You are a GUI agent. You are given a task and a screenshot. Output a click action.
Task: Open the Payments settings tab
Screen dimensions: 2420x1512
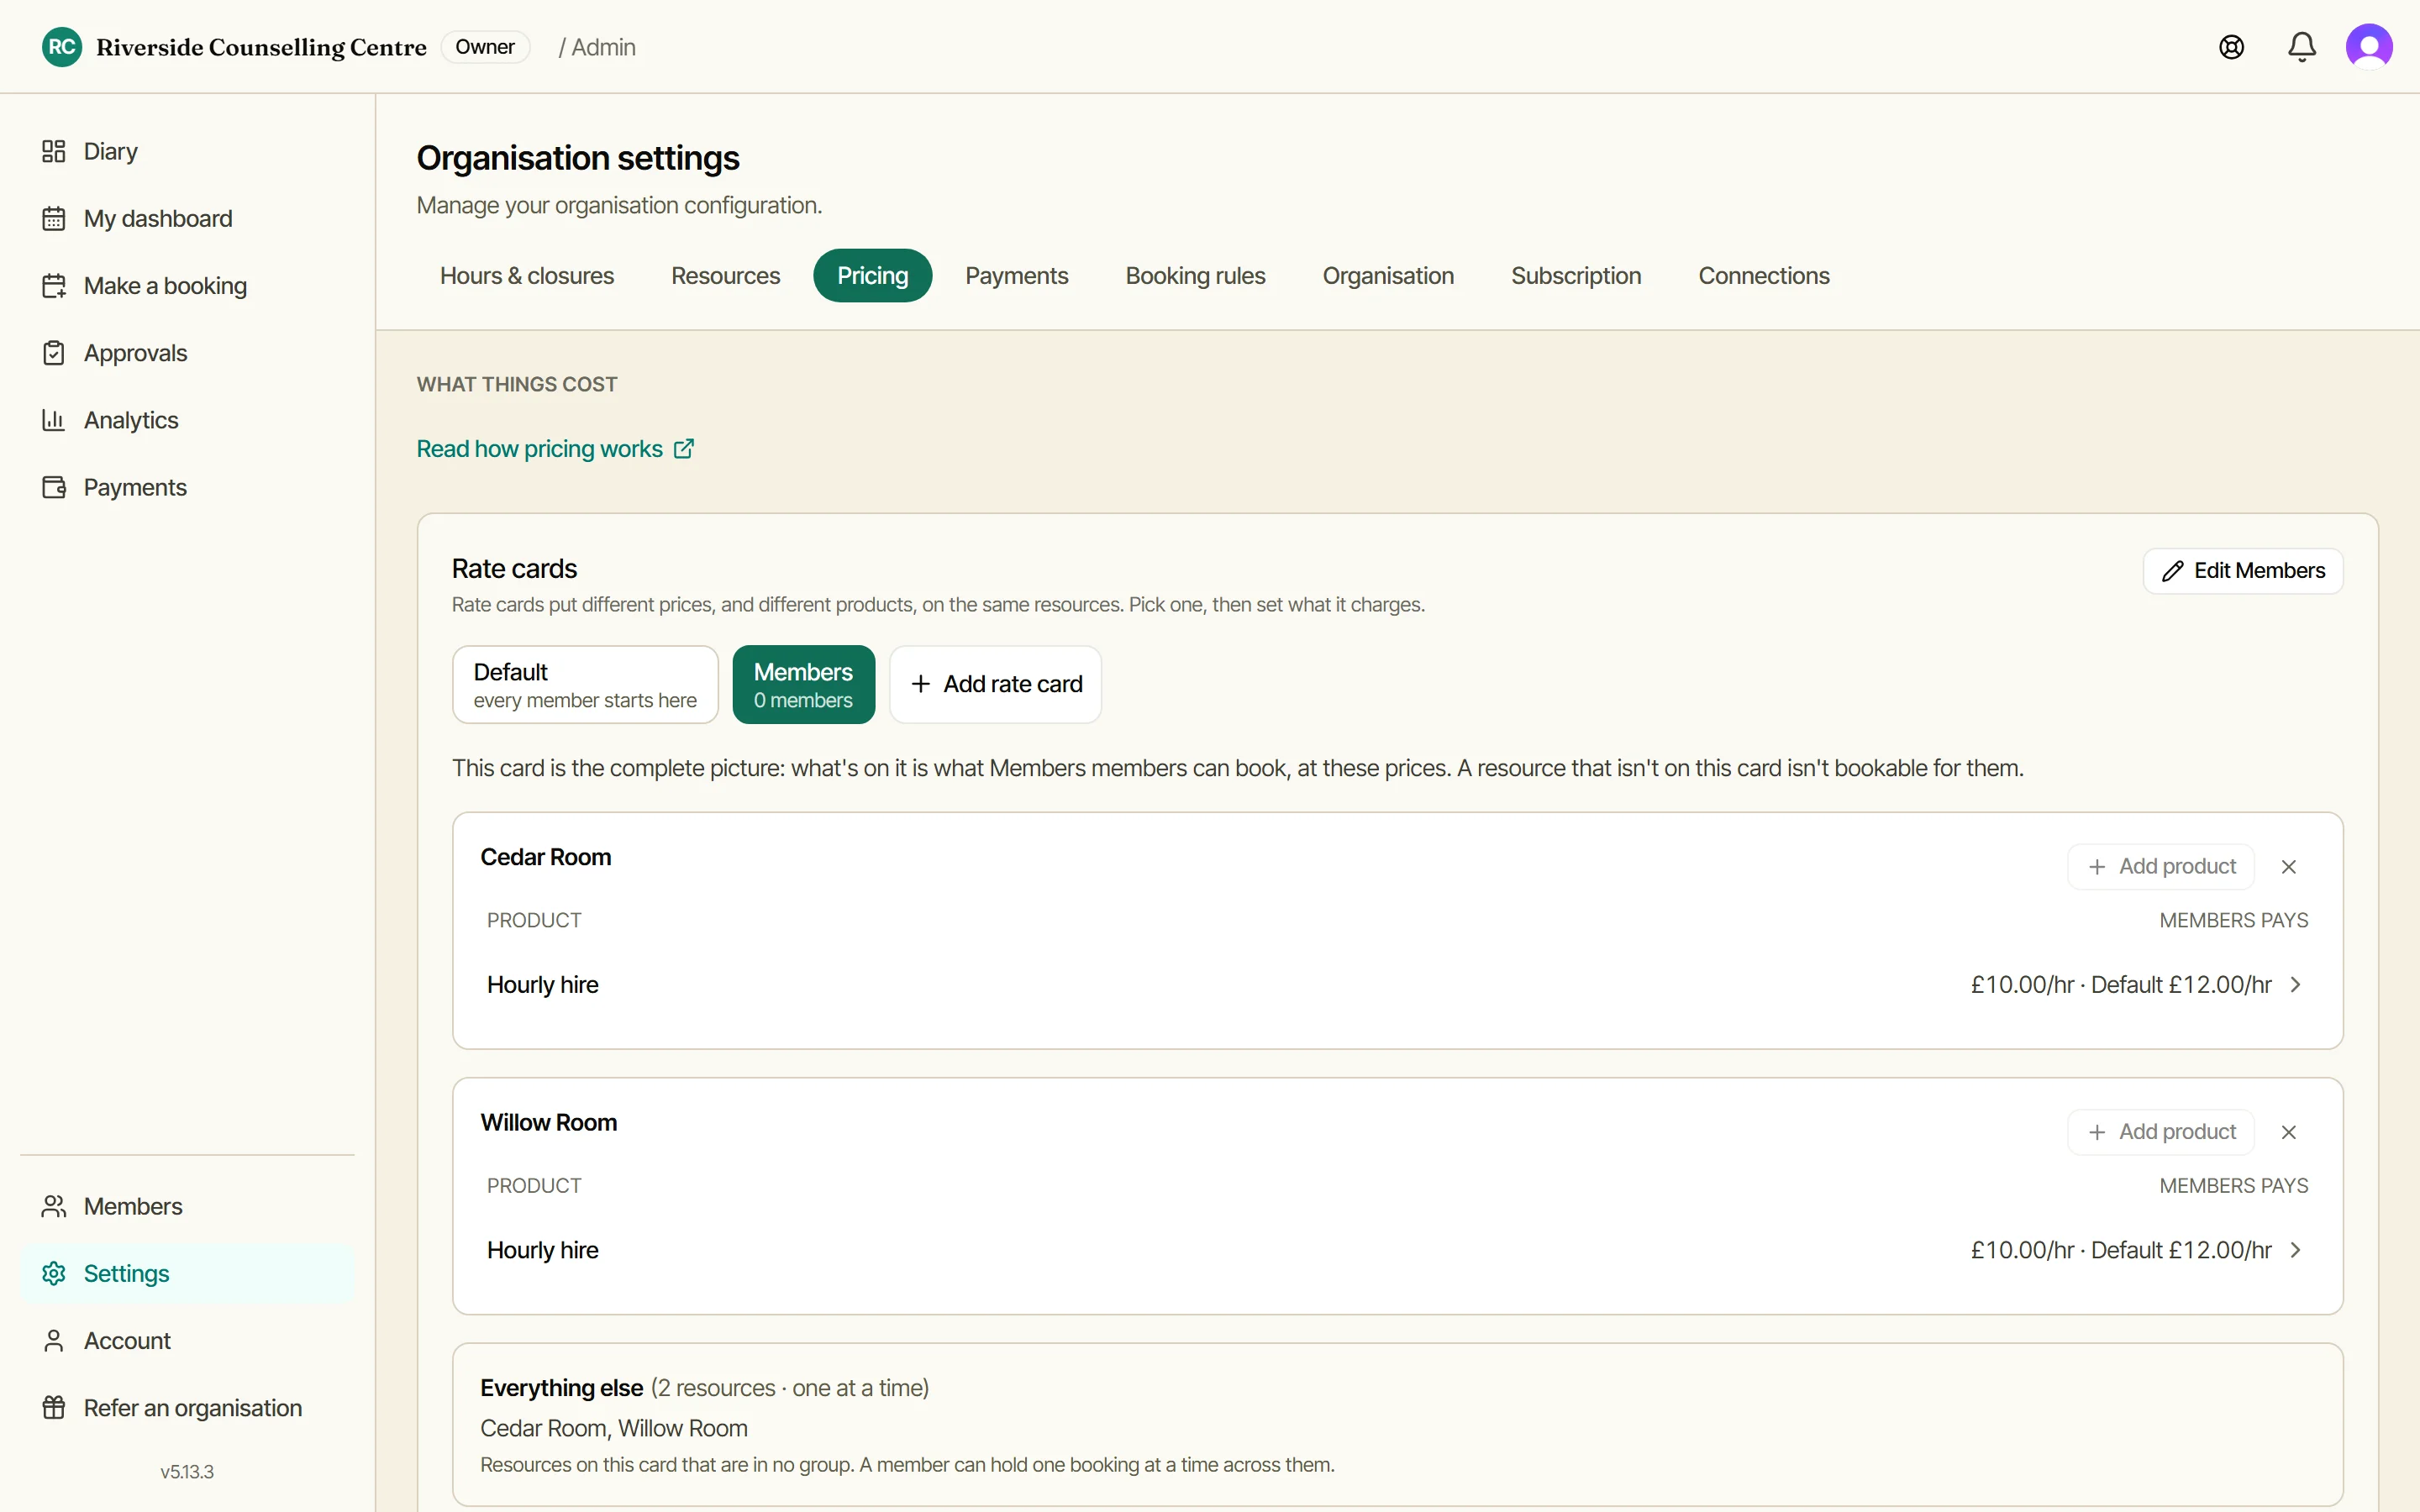pos(1016,275)
